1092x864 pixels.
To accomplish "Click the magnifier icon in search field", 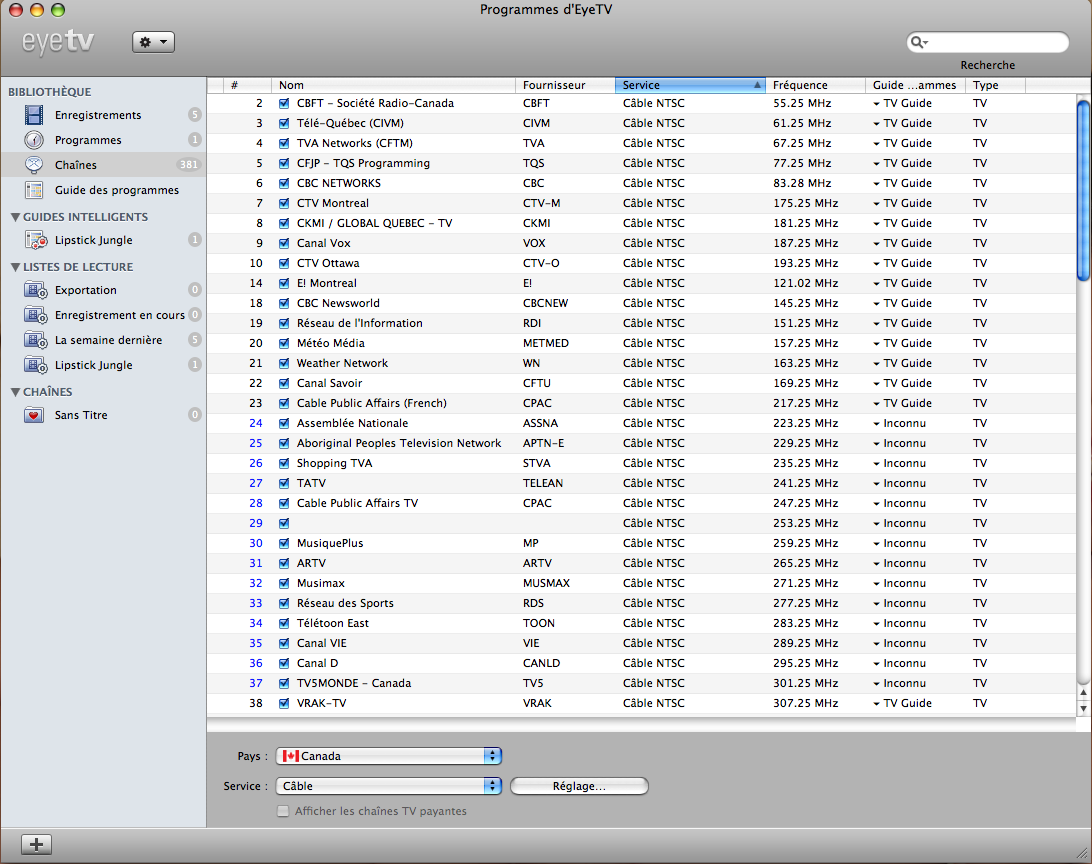I will (x=919, y=42).
